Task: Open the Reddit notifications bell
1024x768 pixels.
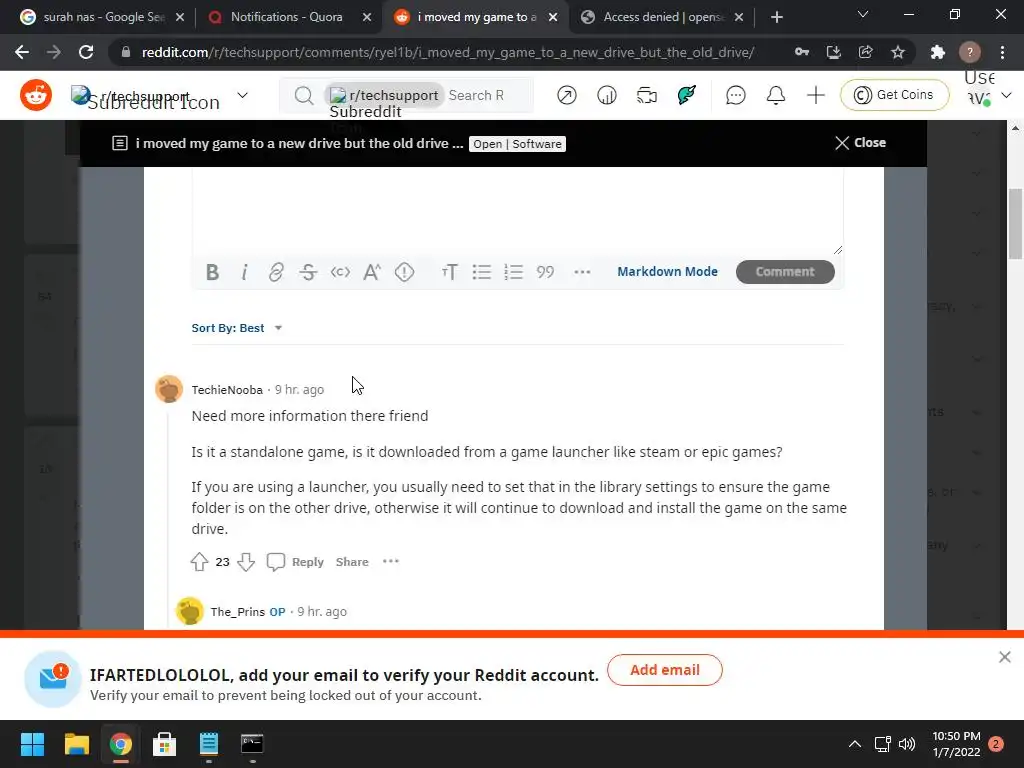Action: (775, 95)
